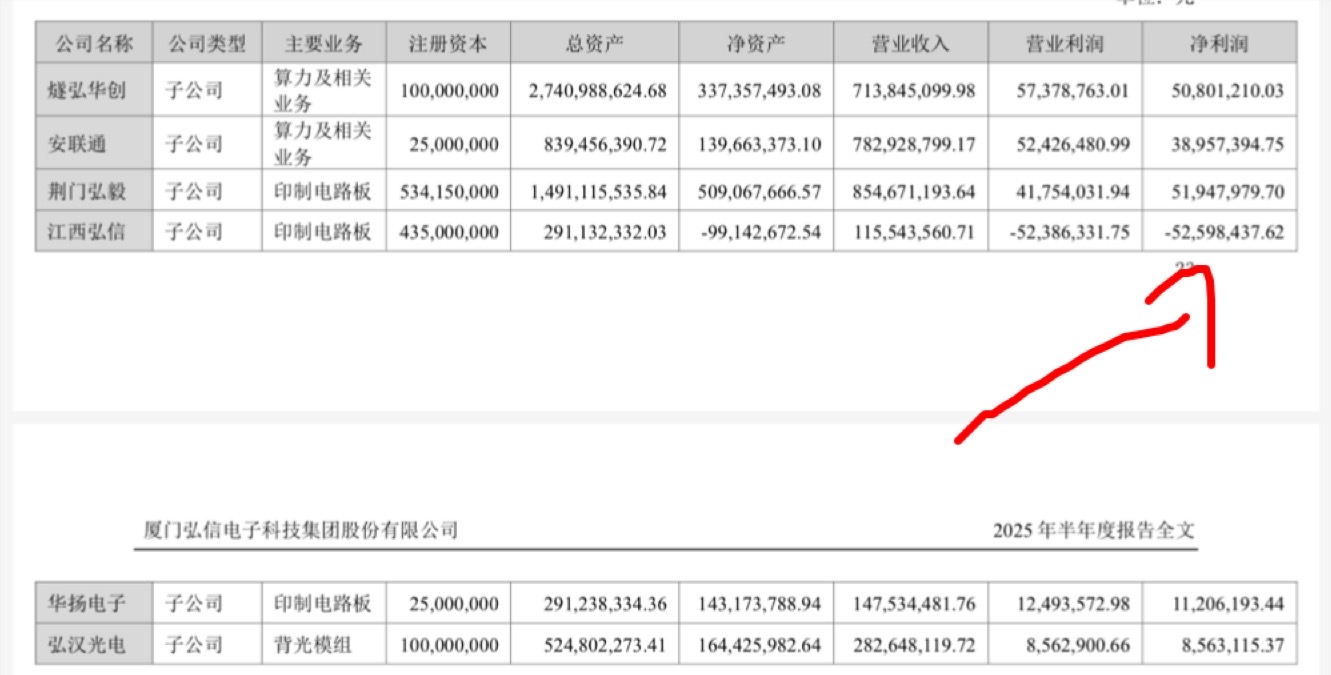Select the 净利润 column header
Viewport: 1331px width, 675px height.
pyautogui.click(x=1220, y=44)
